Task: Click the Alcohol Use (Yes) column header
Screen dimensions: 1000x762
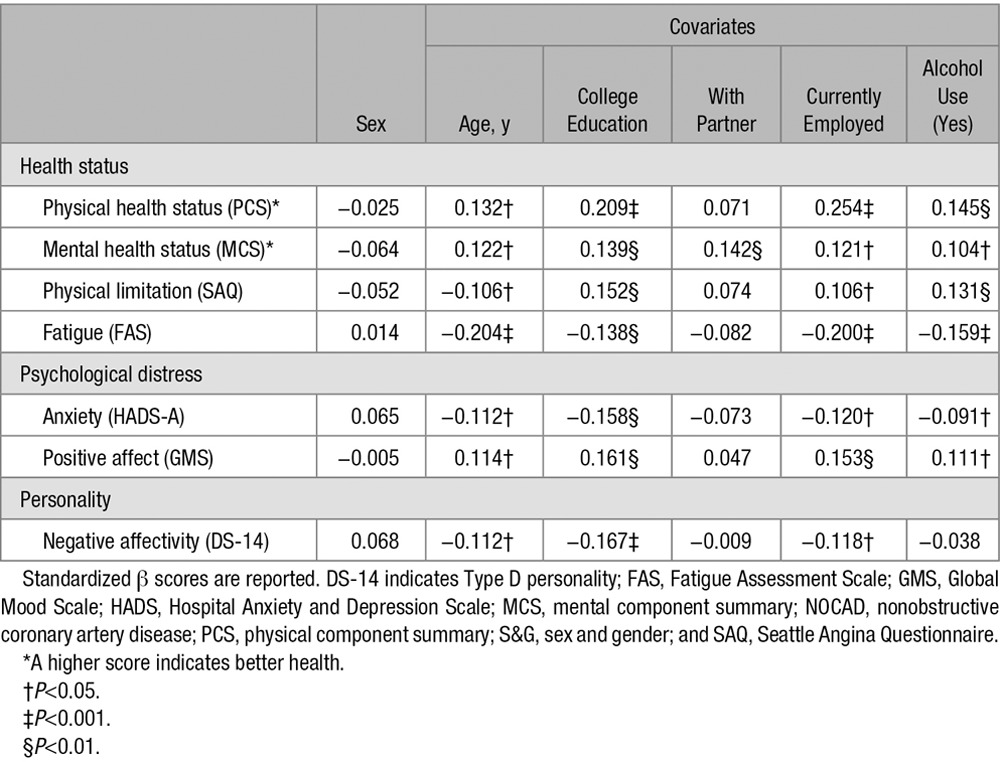Action: [x=952, y=97]
